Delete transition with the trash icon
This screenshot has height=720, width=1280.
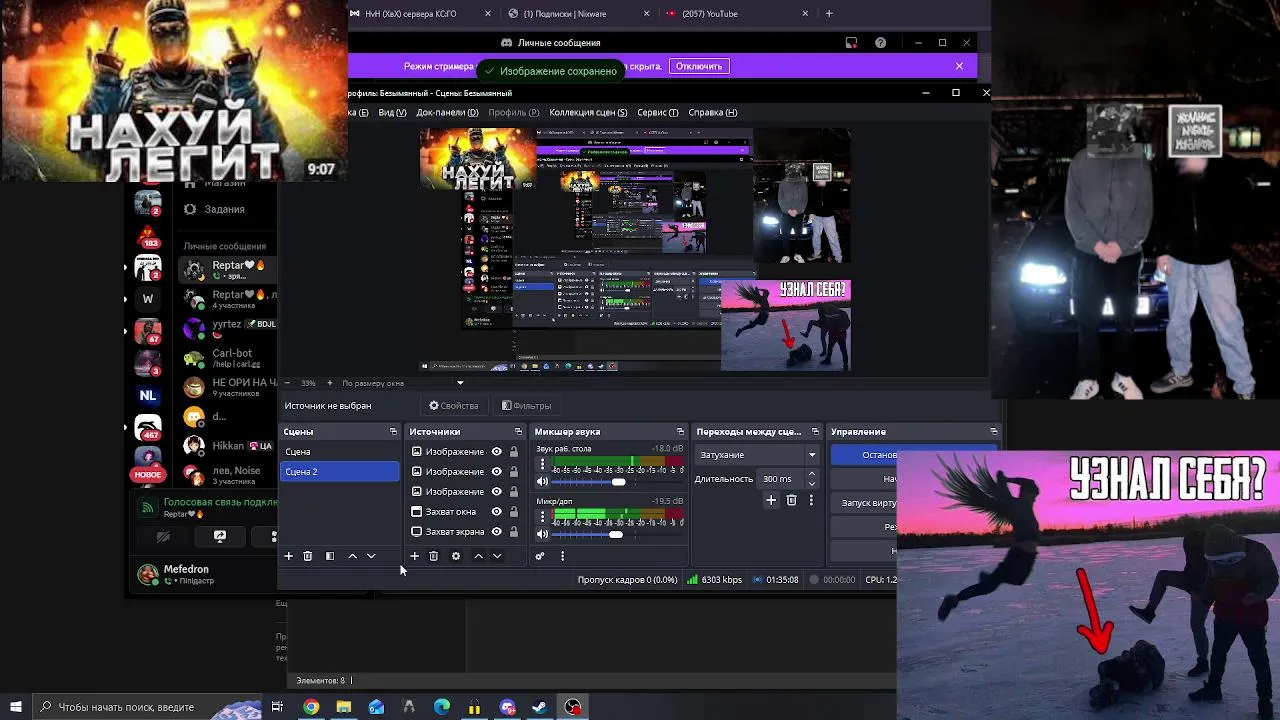click(791, 500)
